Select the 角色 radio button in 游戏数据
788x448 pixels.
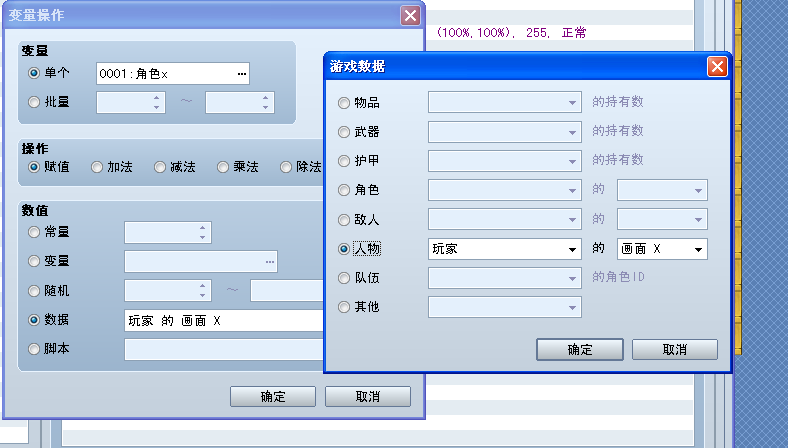tap(344, 190)
